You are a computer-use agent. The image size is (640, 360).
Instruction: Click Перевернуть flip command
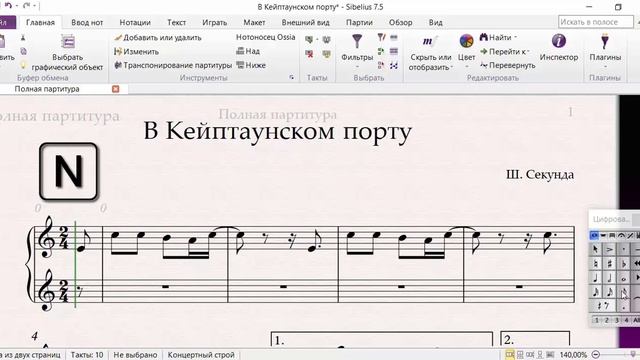[x=507, y=65]
